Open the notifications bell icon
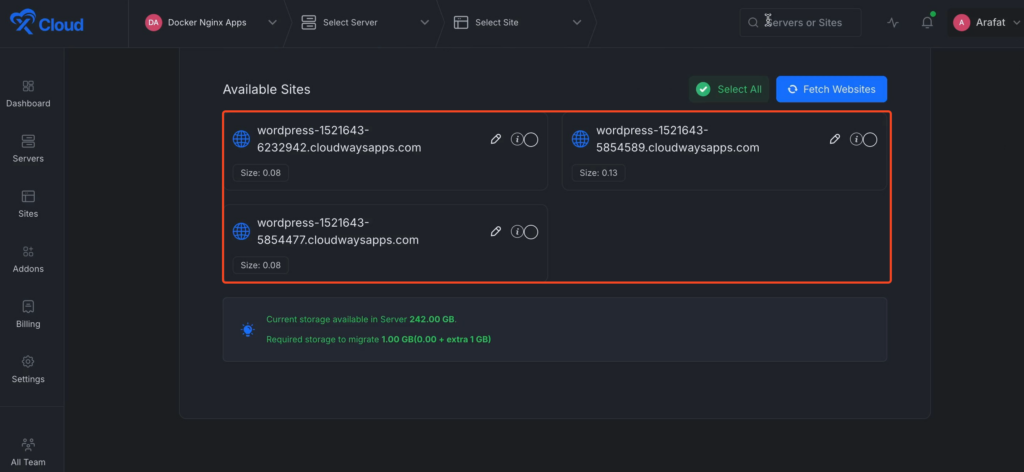The width and height of the screenshot is (1024, 472). click(927, 22)
